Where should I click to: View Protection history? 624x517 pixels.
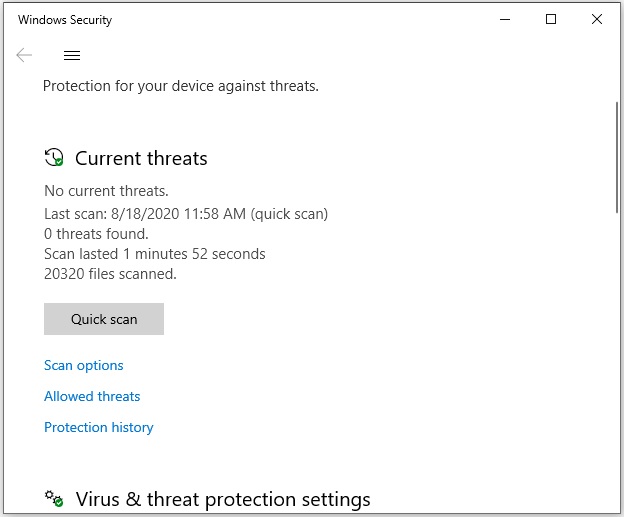point(99,427)
